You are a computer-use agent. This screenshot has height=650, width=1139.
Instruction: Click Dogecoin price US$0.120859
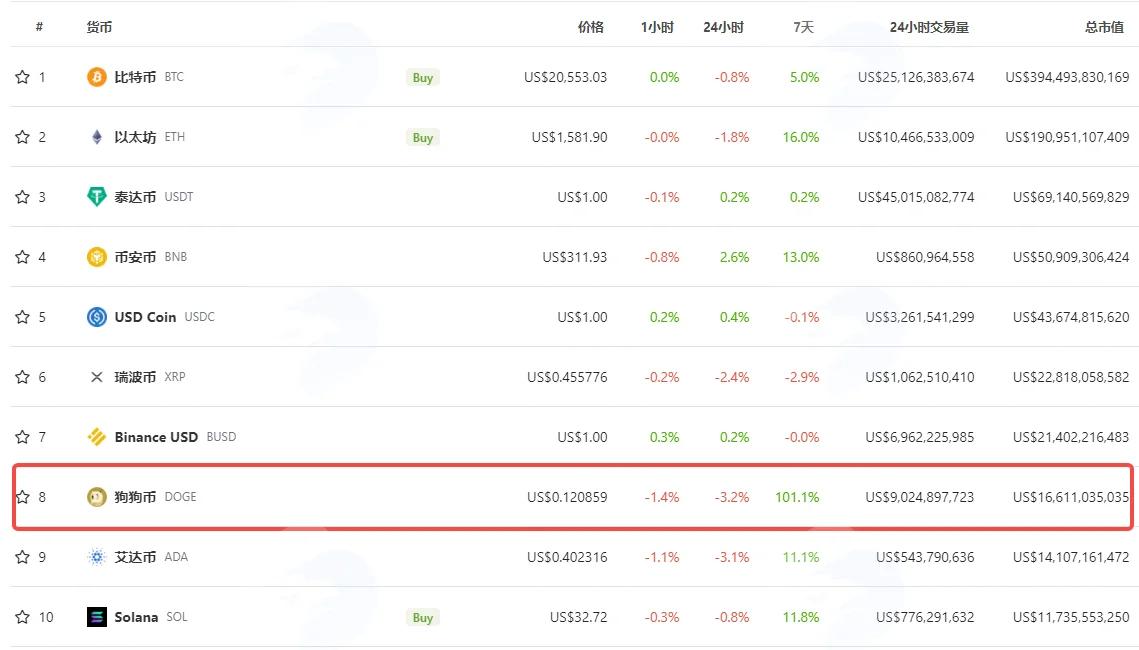click(567, 497)
